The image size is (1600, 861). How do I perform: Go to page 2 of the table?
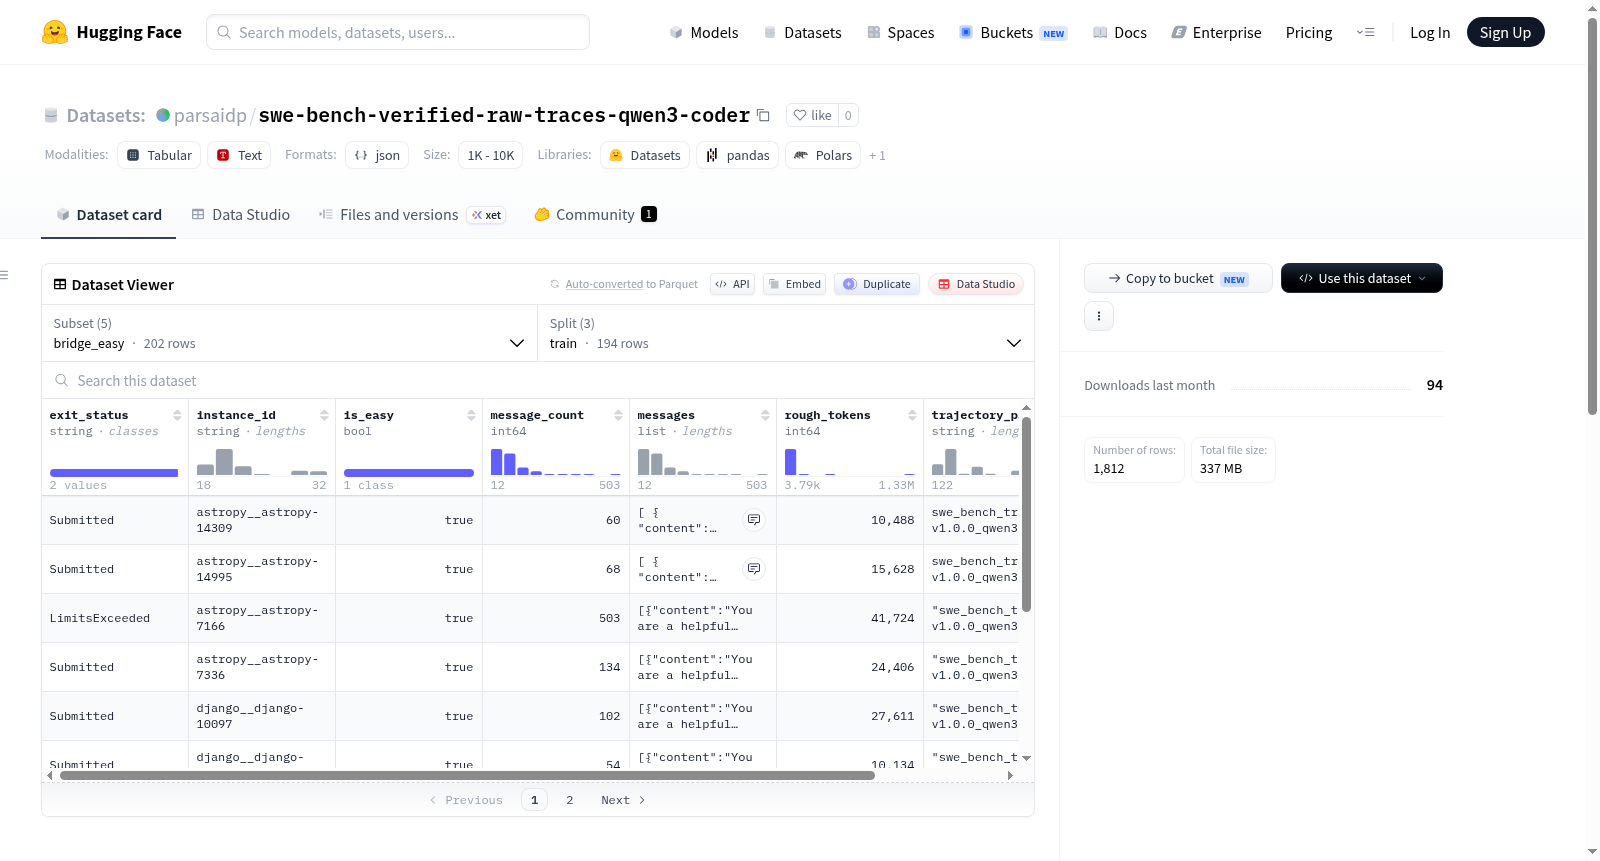(x=570, y=800)
